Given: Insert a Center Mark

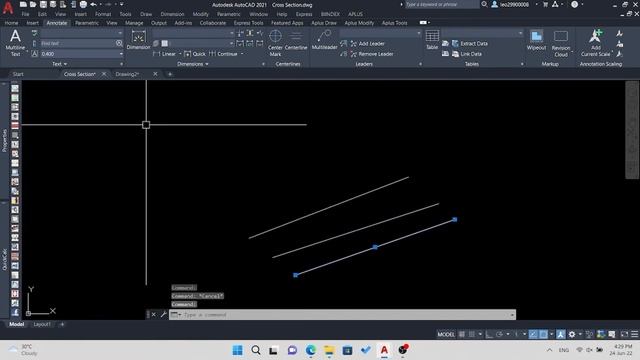Looking at the screenshot, I should (275, 42).
